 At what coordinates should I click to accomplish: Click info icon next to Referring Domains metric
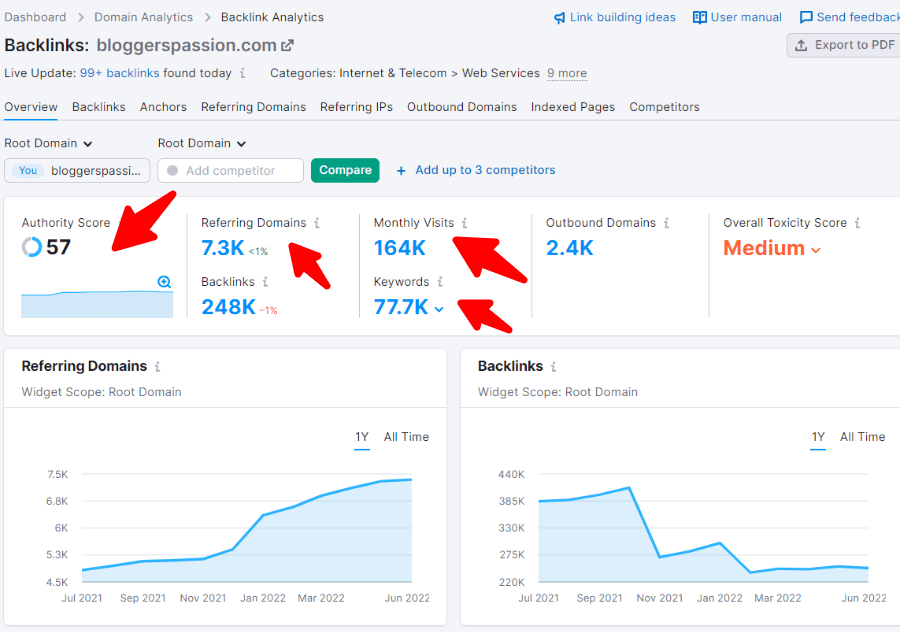point(317,223)
